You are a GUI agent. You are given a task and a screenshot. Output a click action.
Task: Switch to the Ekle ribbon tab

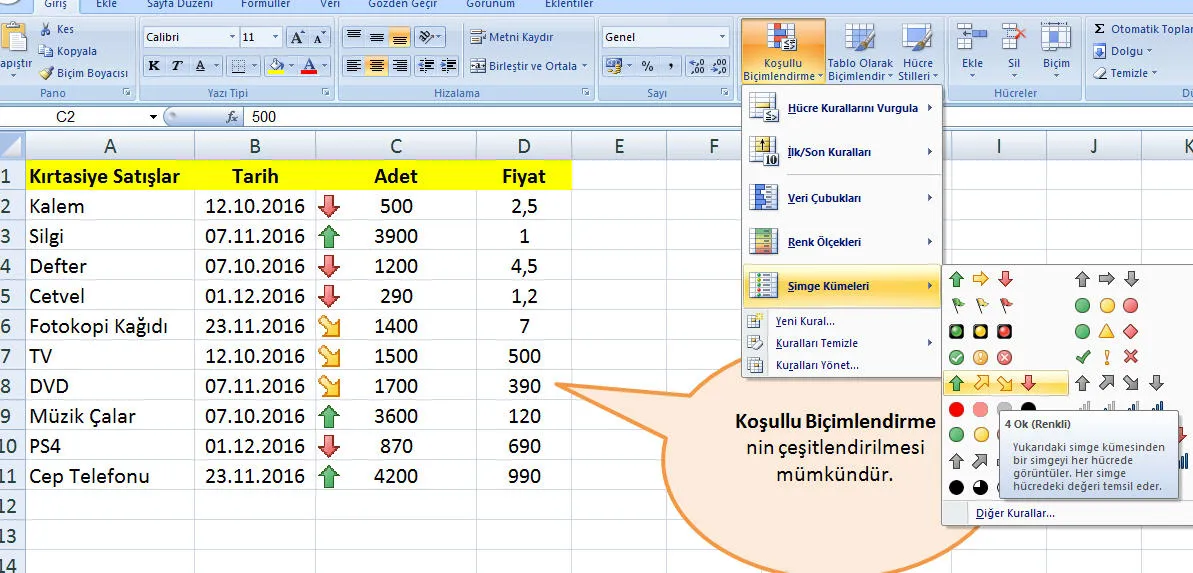(x=105, y=4)
